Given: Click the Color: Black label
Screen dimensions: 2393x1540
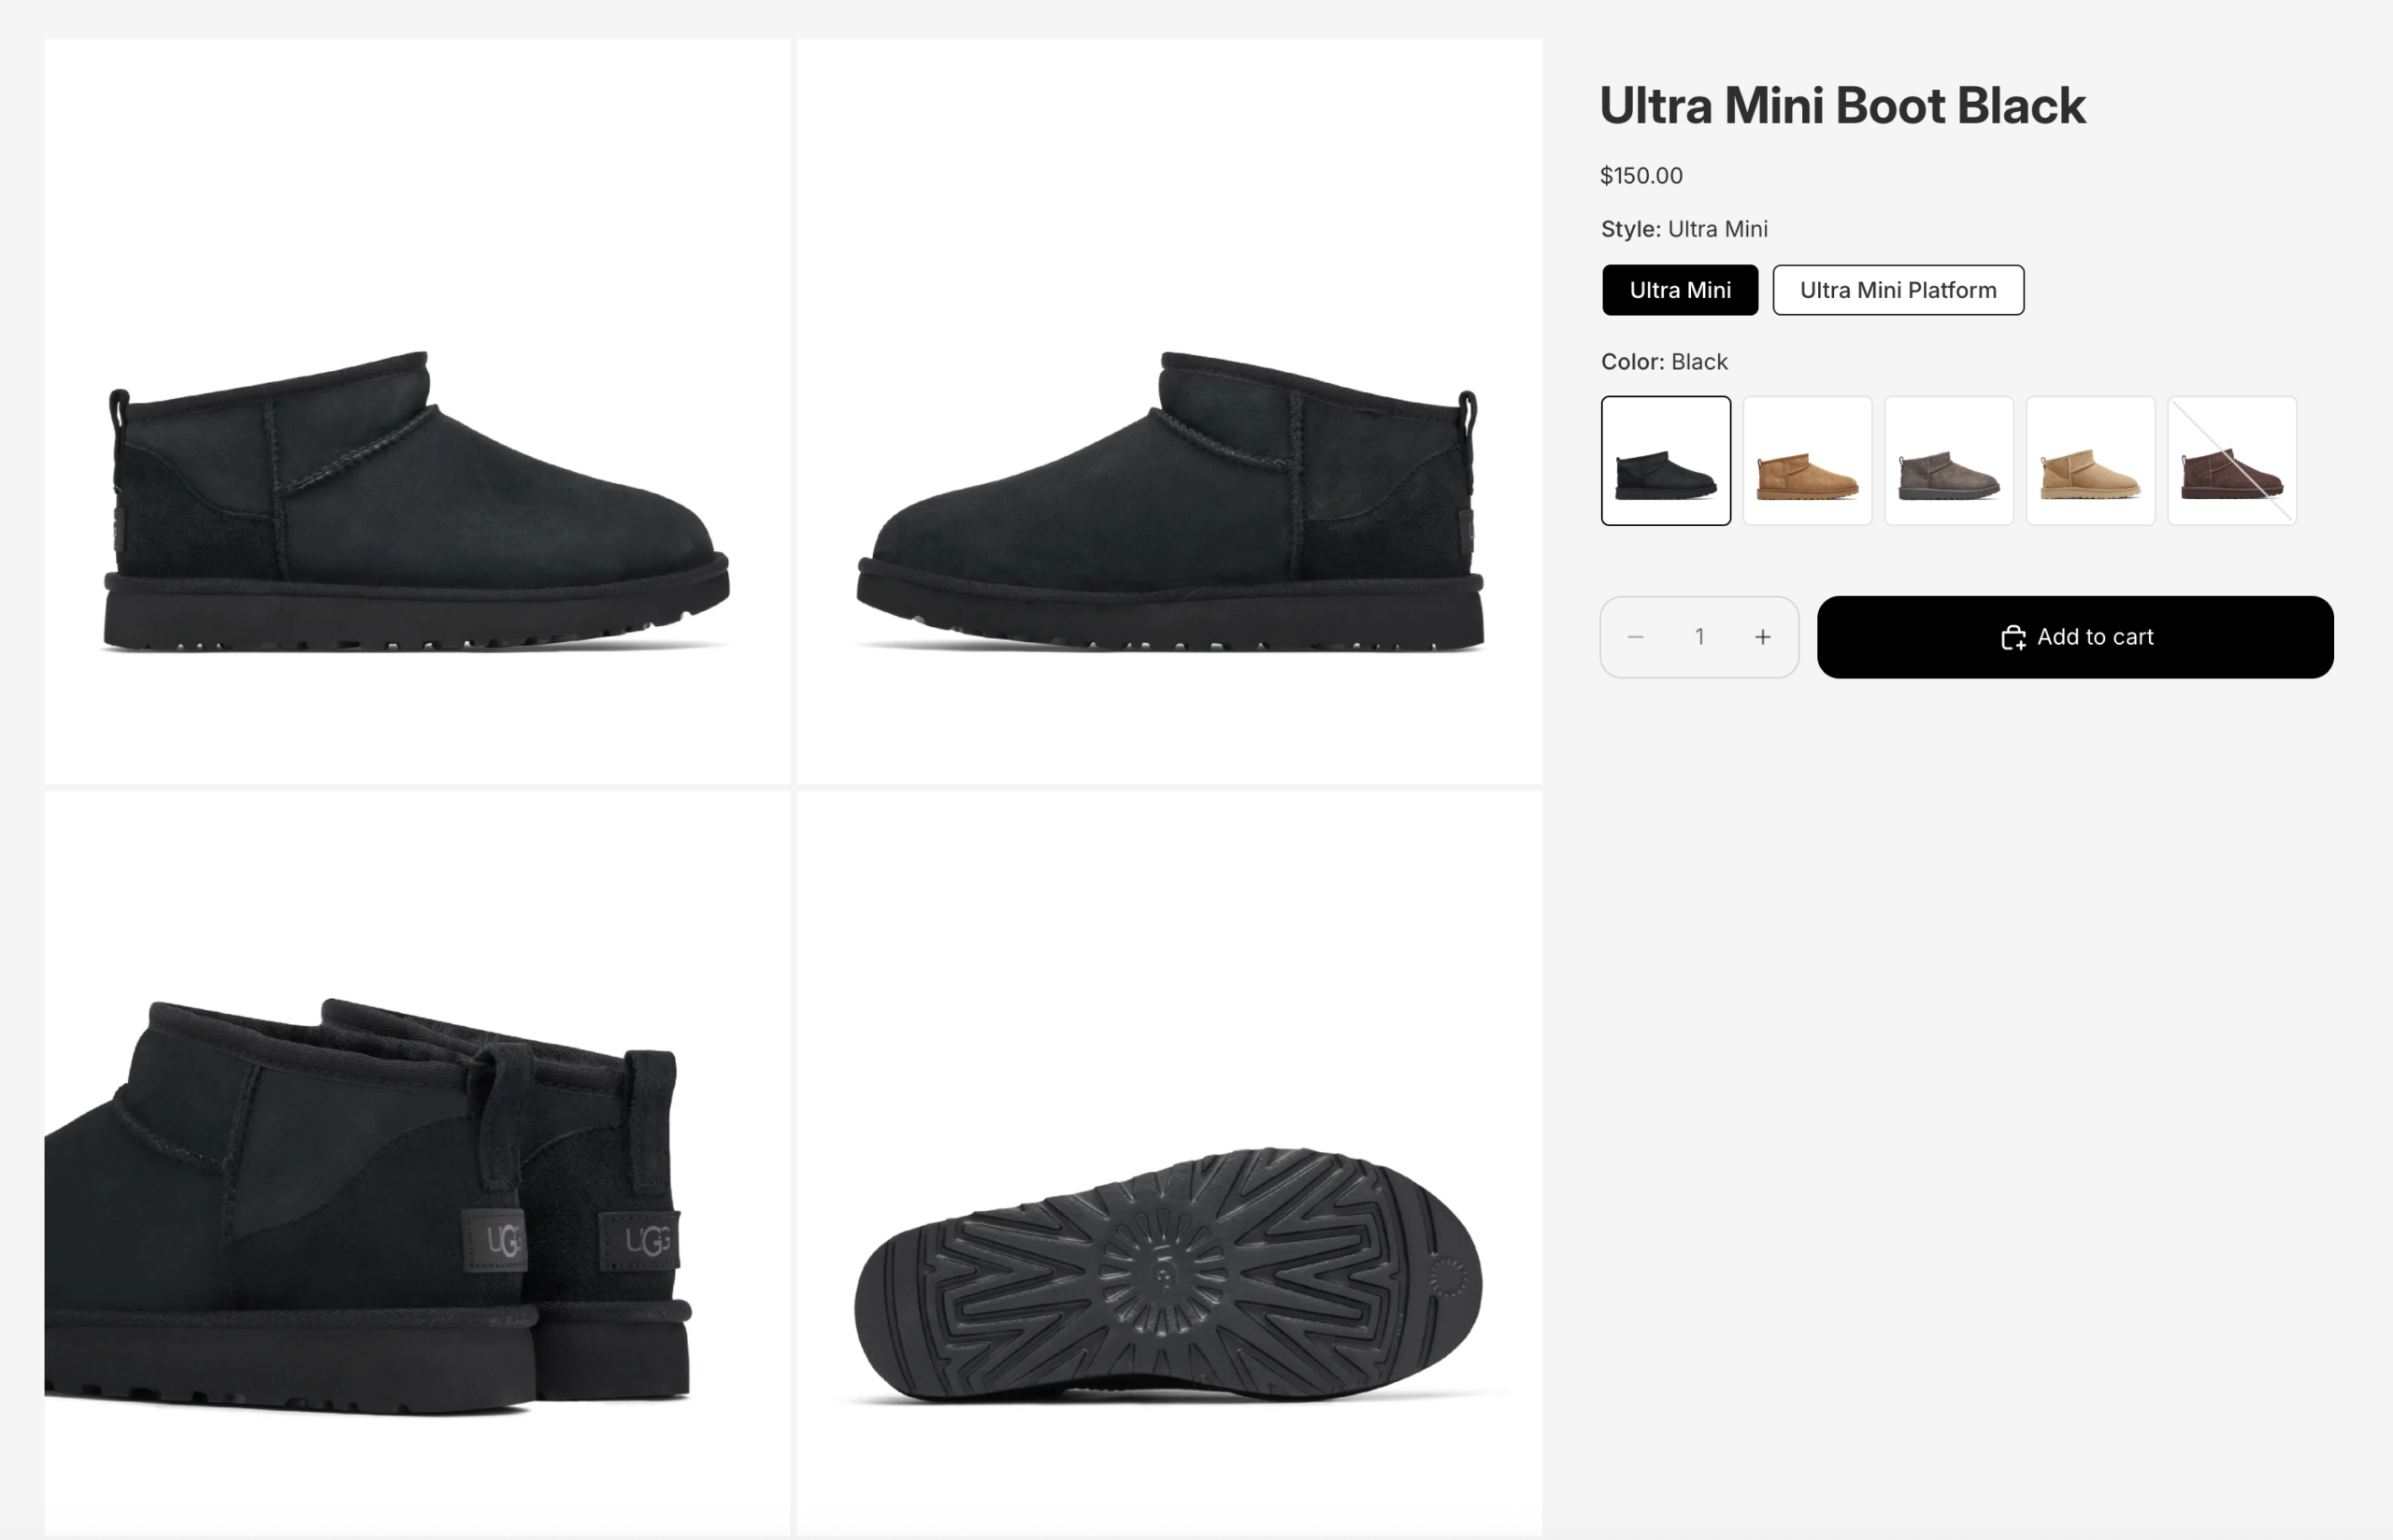Looking at the screenshot, I should coord(1663,362).
